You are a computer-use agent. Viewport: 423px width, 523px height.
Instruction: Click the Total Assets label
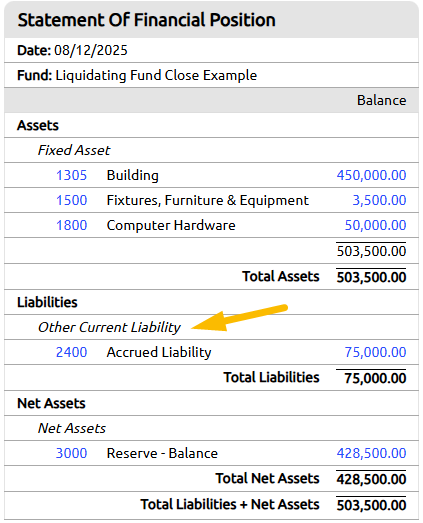pyautogui.click(x=281, y=277)
